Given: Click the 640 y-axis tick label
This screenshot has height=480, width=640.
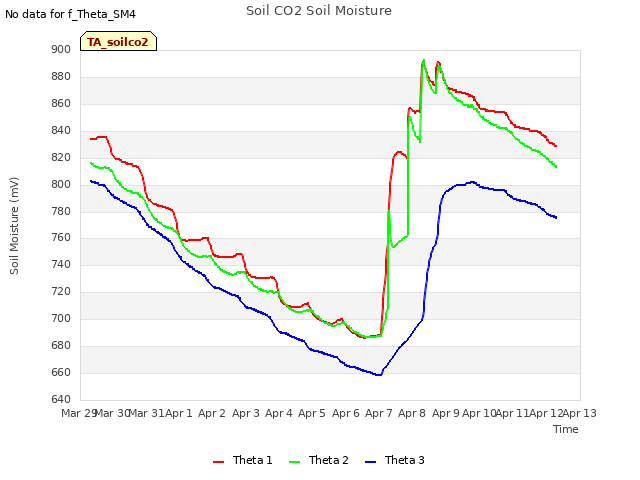Looking at the screenshot, I should coord(61,399).
